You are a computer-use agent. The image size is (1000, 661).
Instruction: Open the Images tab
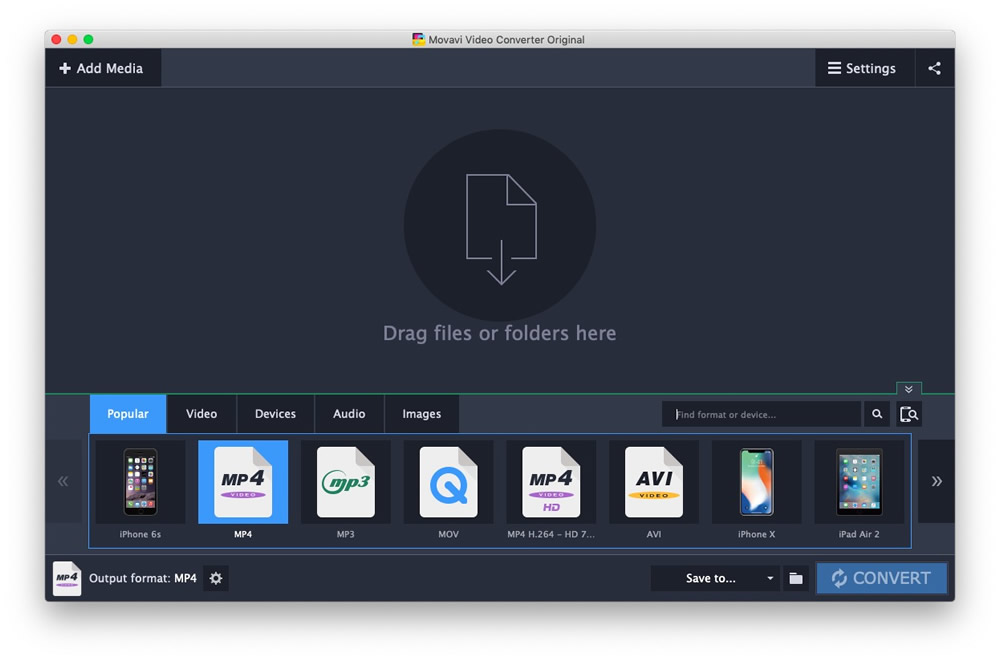422,413
